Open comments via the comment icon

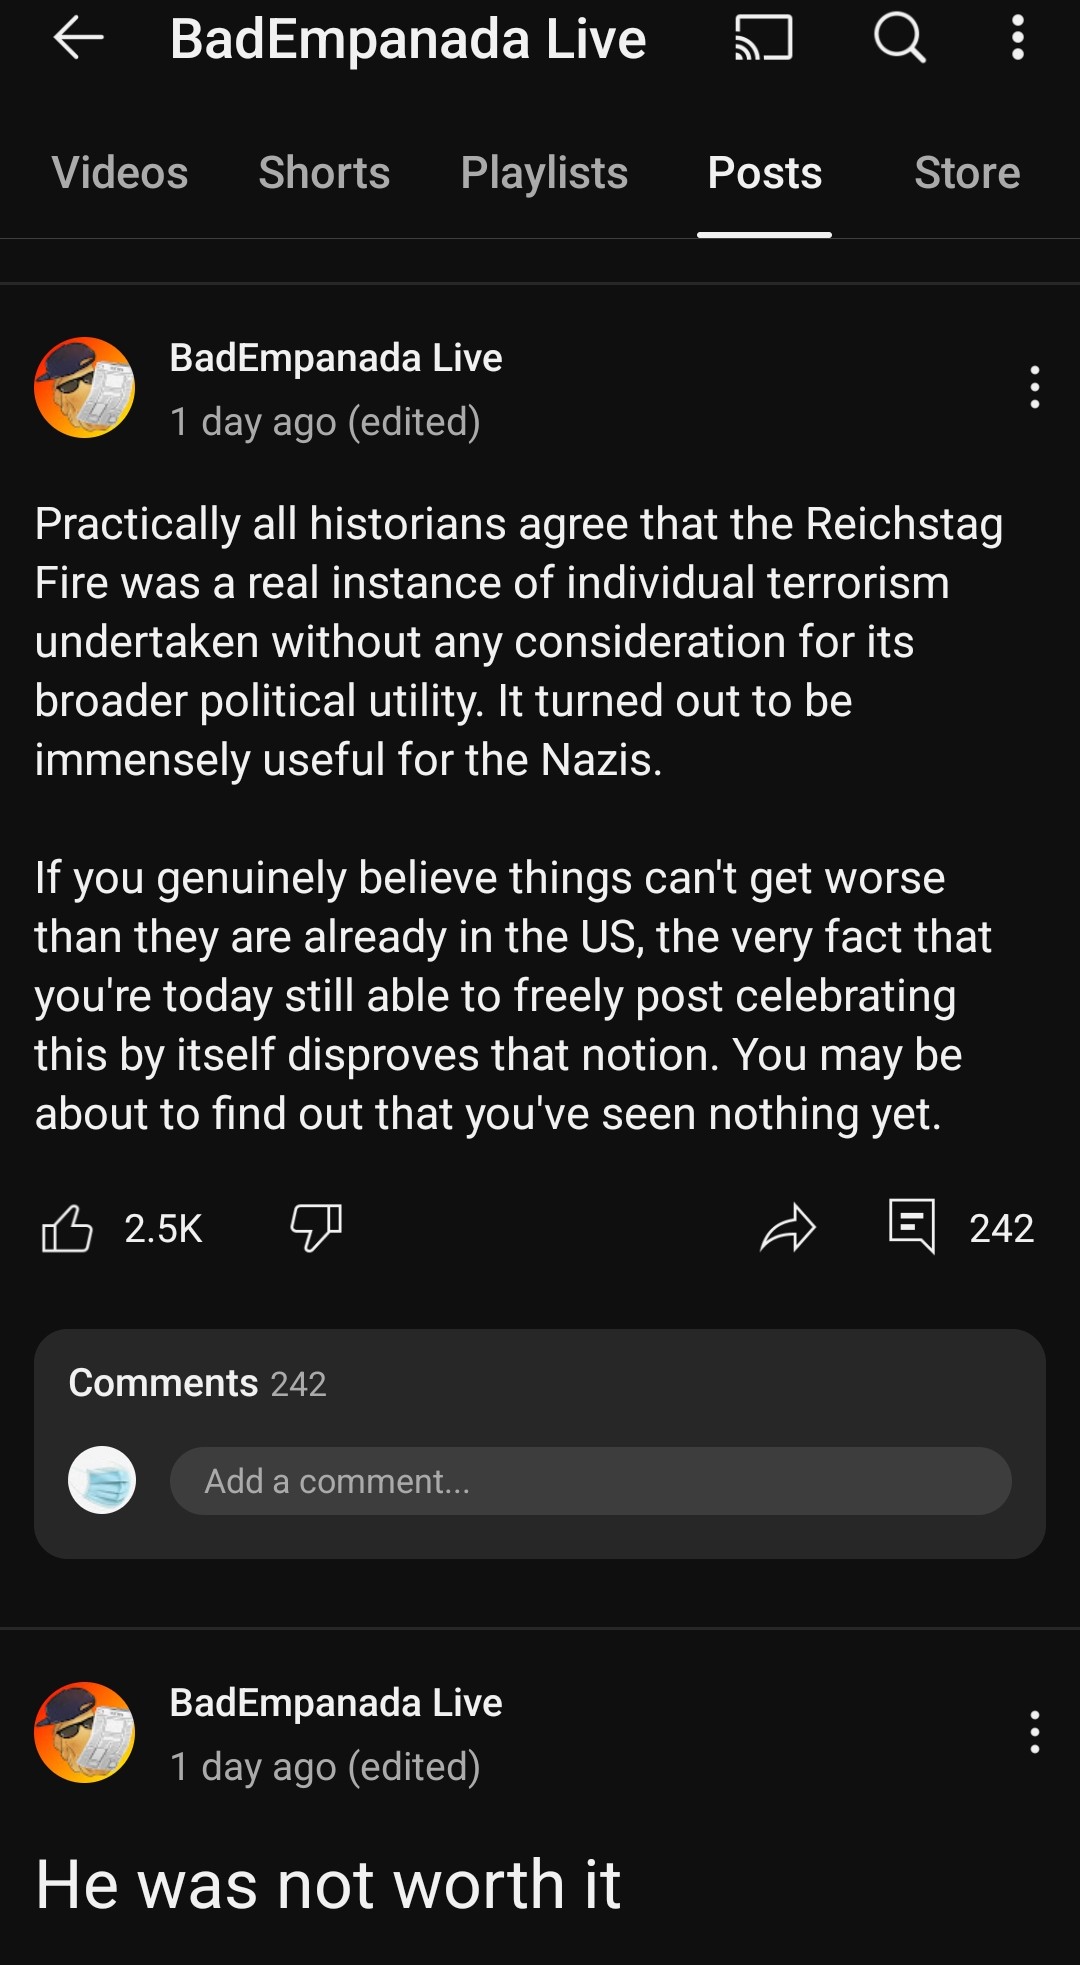[912, 1226]
